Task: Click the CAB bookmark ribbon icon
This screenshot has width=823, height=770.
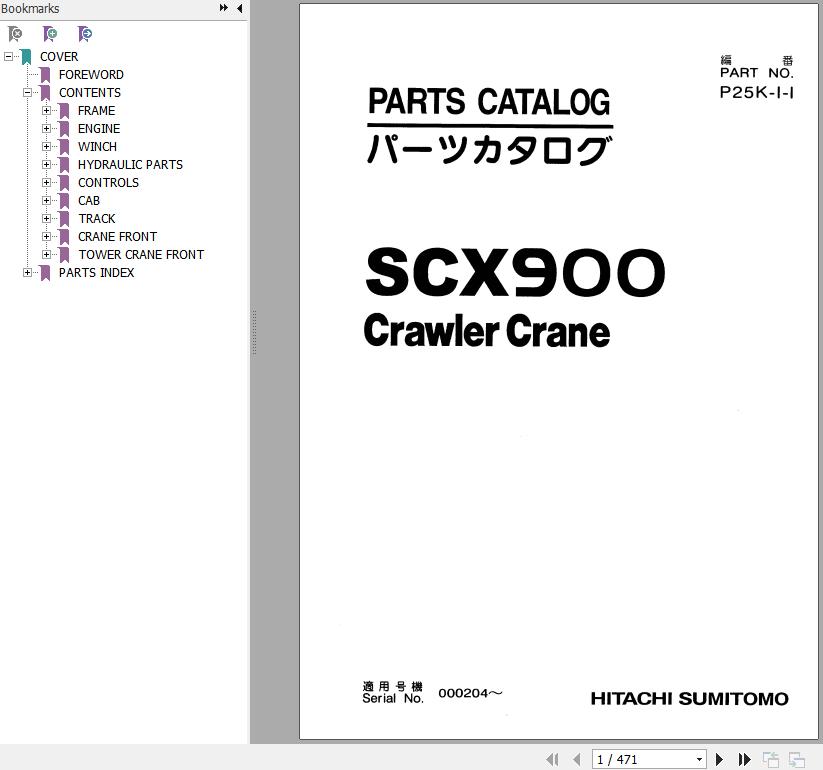Action: tap(64, 201)
